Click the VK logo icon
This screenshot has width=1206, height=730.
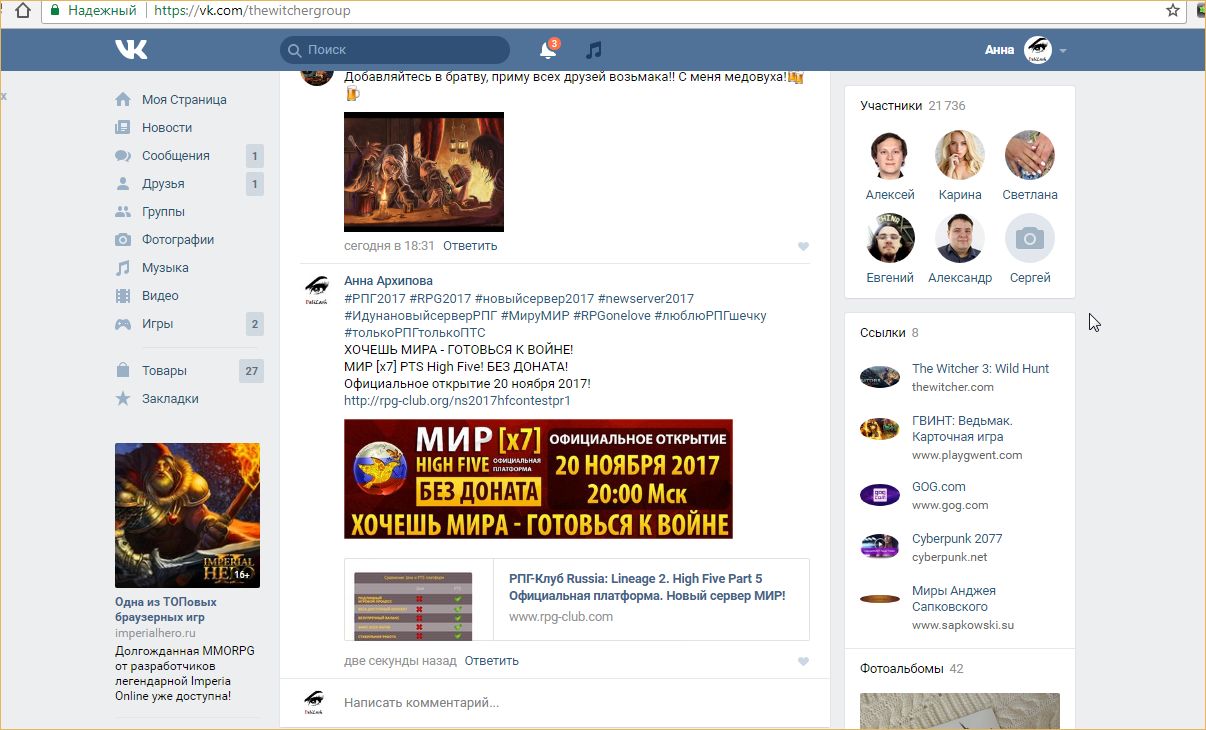(x=131, y=49)
